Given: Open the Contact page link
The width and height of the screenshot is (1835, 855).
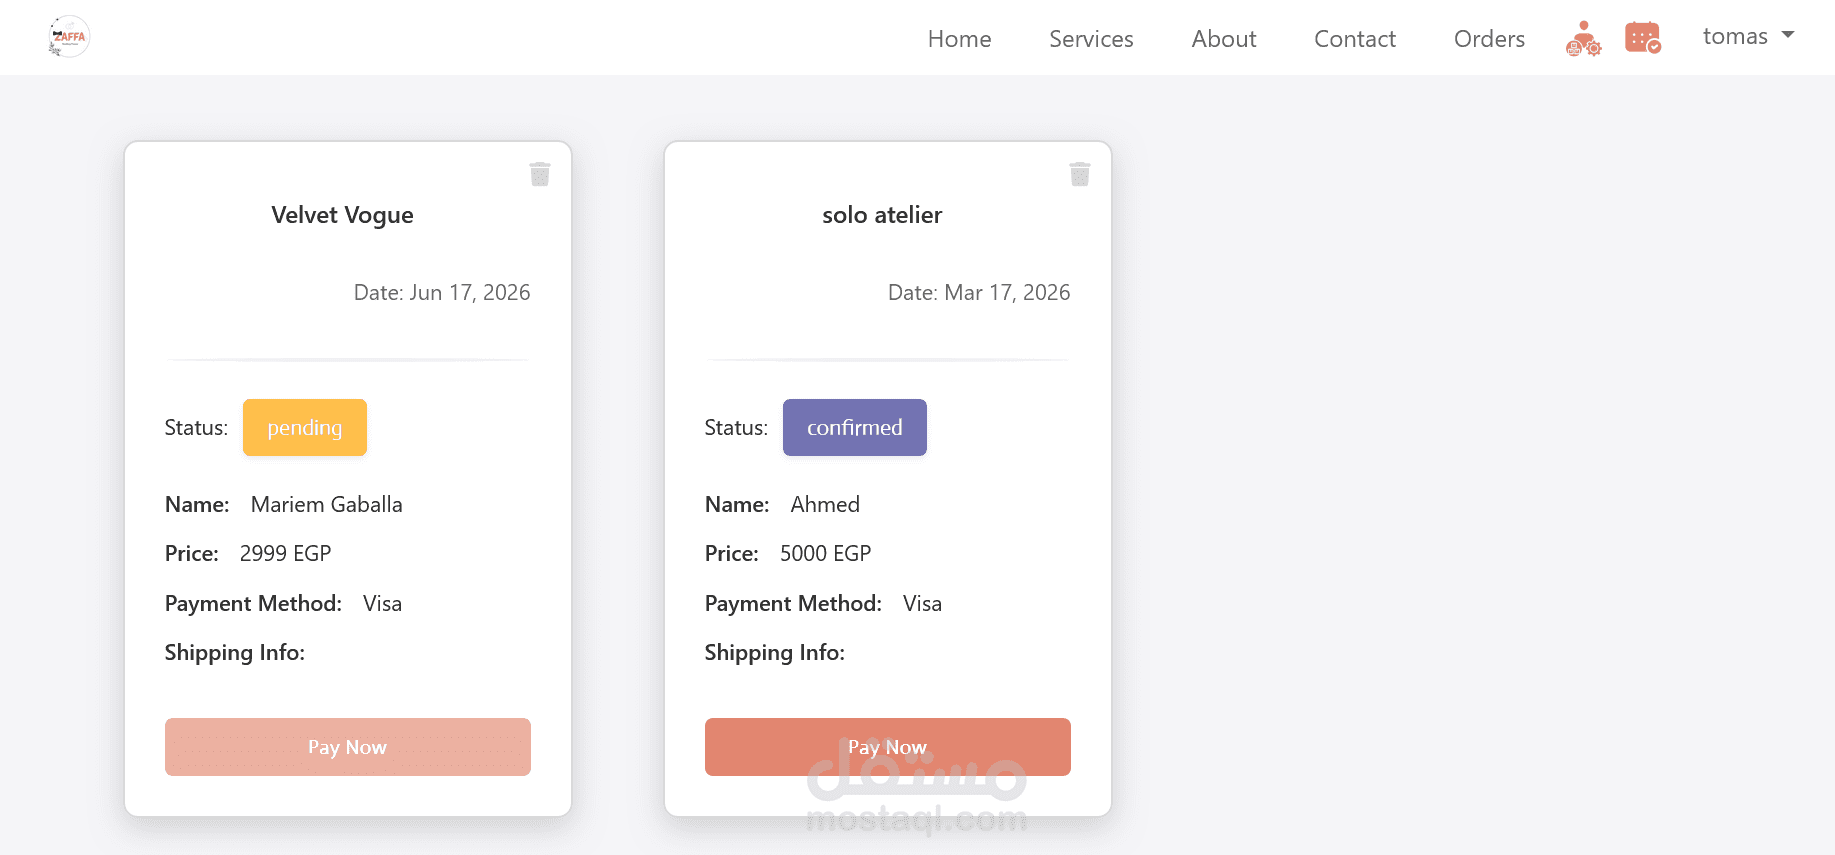Looking at the screenshot, I should coord(1354,39).
